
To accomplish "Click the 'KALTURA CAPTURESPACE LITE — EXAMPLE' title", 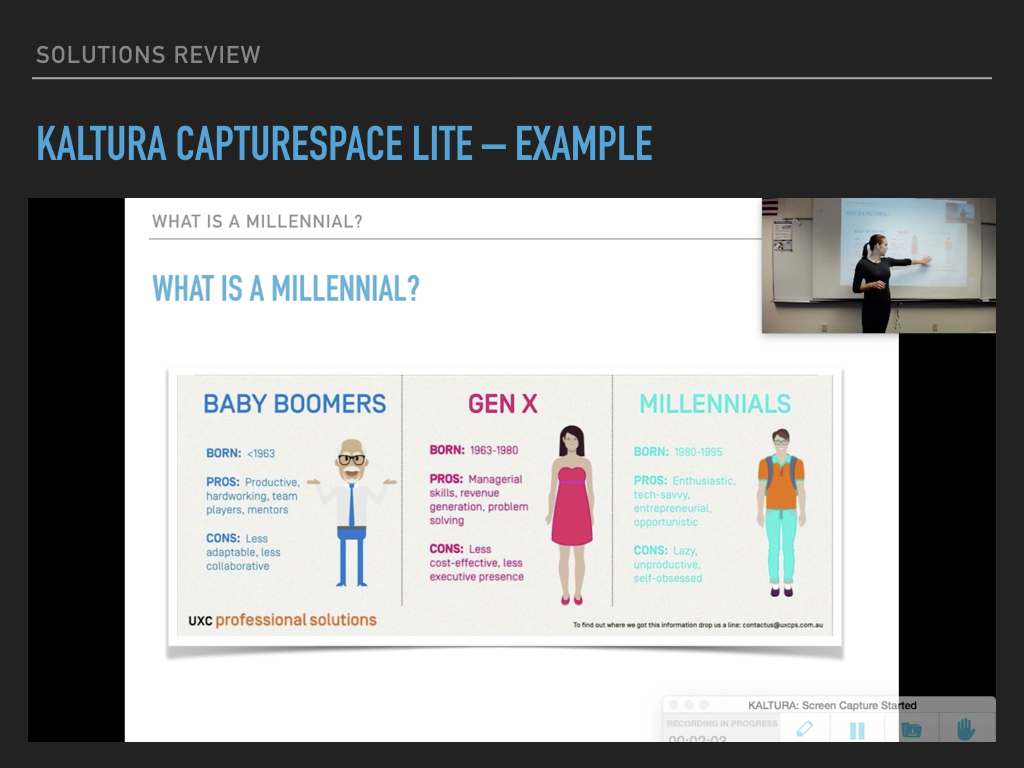I will click(344, 144).
